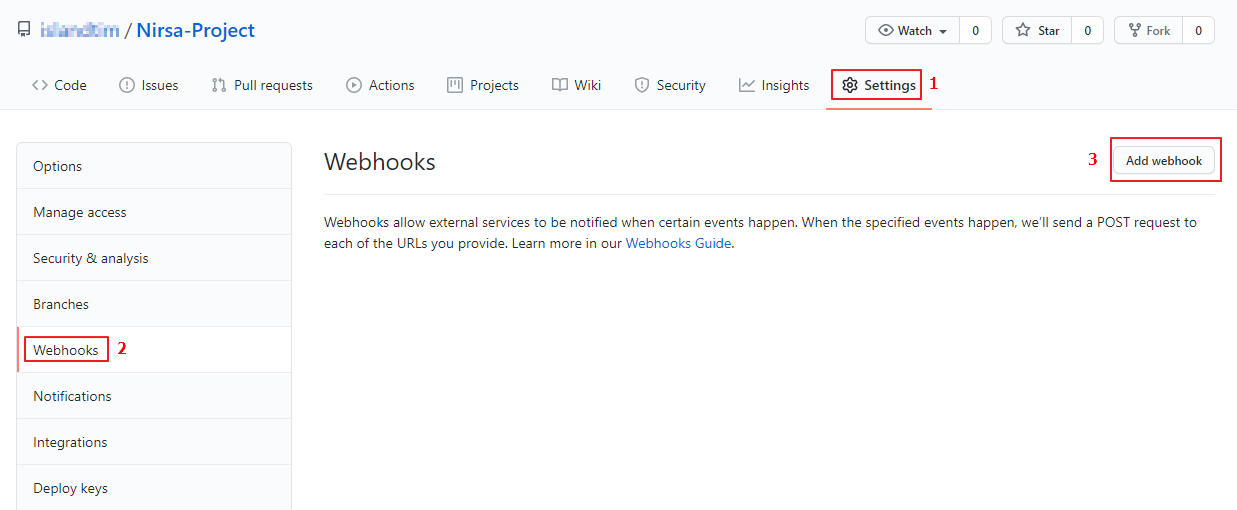Open the Watch dropdown
The width and height of the screenshot is (1237, 510).
pyautogui.click(x=912, y=30)
